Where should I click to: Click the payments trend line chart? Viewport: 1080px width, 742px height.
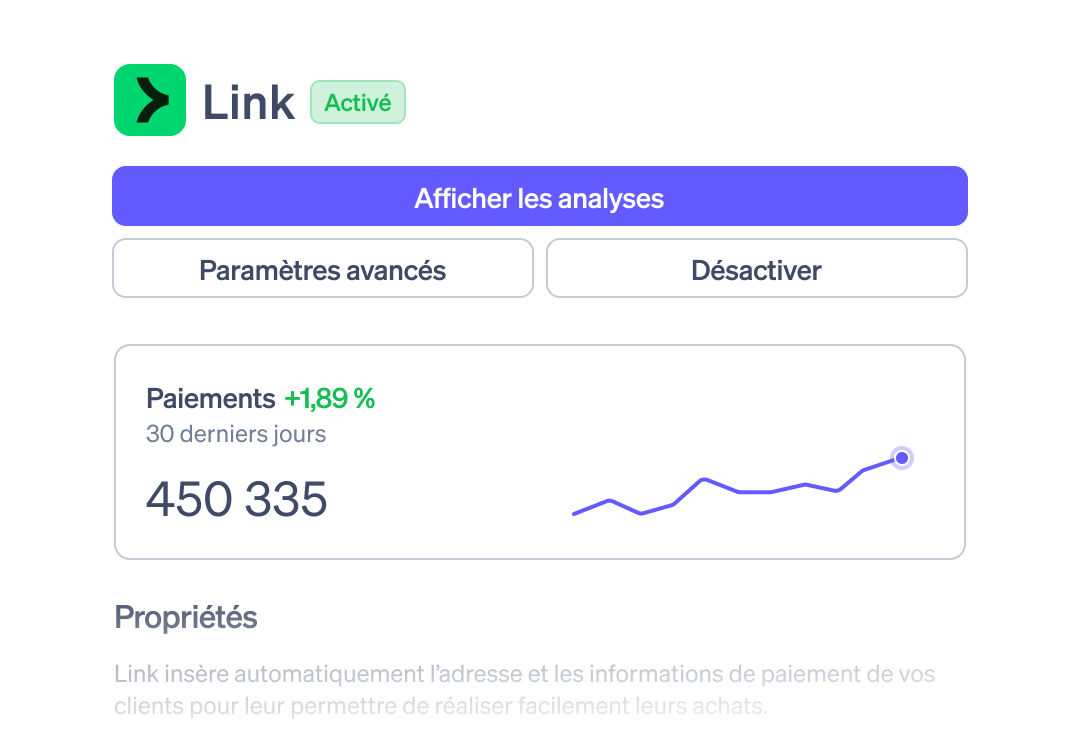tap(742, 481)
